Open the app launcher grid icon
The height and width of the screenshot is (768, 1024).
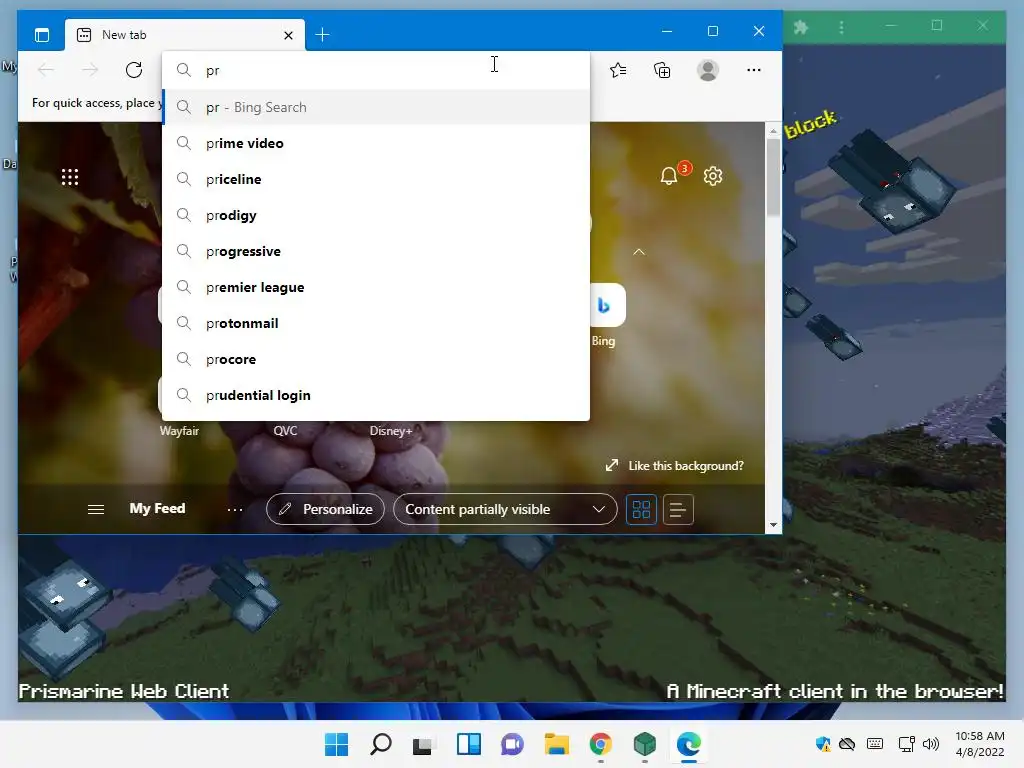pyautogui.click(x=70, y=177)
